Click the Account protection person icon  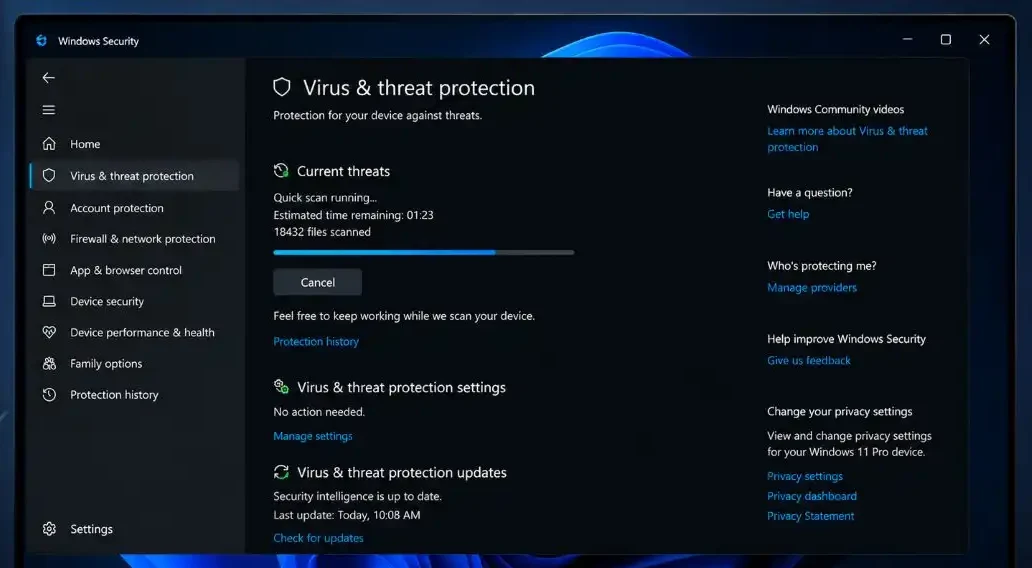point(49,207)
